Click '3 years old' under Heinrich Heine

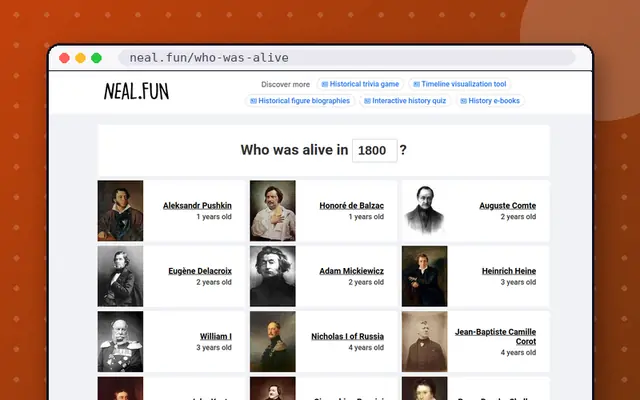(518, 282)
